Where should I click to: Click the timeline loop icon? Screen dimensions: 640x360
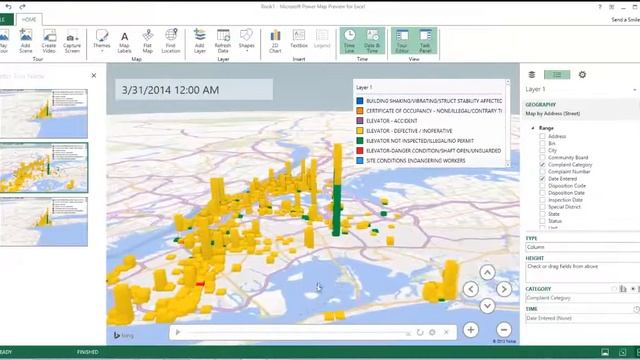[x=420, y=332]
